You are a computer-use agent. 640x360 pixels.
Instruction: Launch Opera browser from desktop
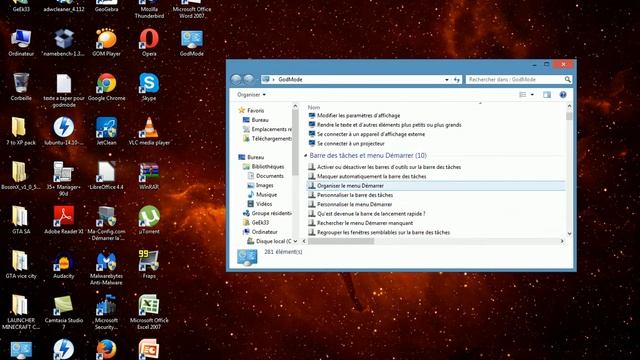click(149, 42)
